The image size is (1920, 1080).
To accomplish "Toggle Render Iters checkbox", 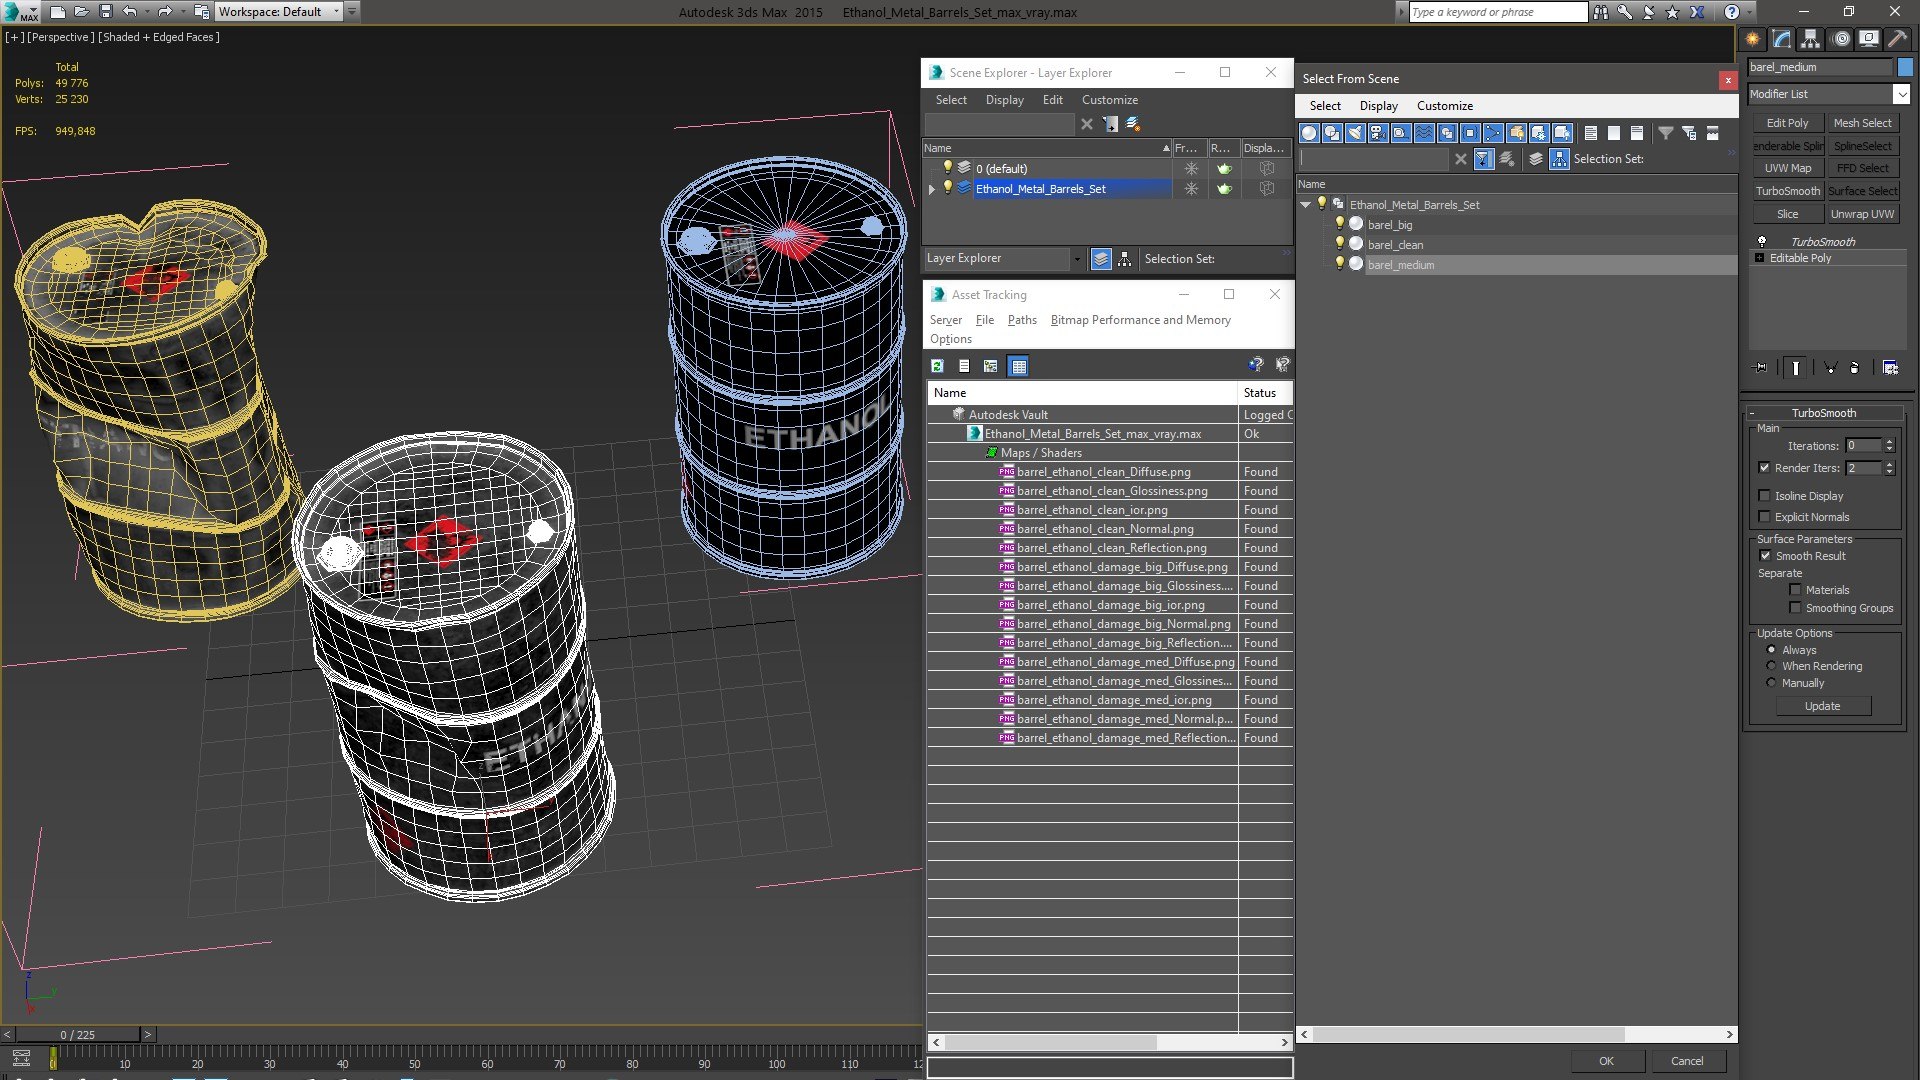I will [1765, 468].
